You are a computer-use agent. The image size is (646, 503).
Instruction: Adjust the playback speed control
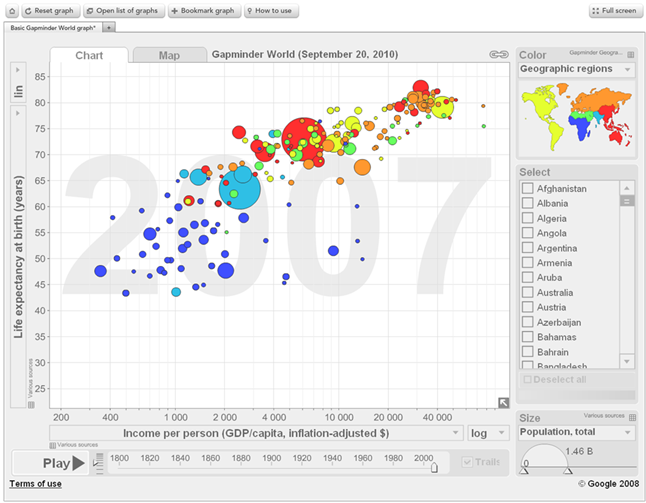tap(99, 464)
